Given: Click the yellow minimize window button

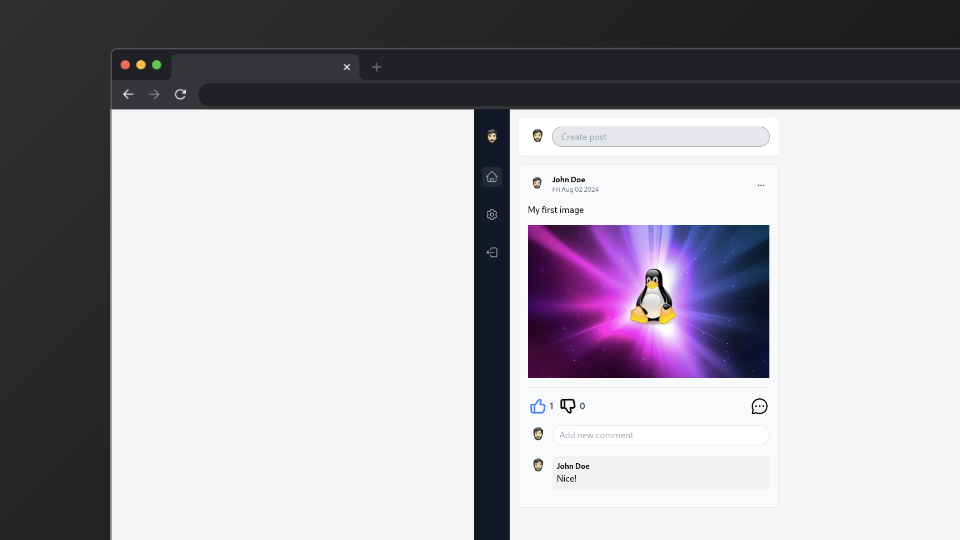Looking at the screenshot, I should [x=141, y=65].
